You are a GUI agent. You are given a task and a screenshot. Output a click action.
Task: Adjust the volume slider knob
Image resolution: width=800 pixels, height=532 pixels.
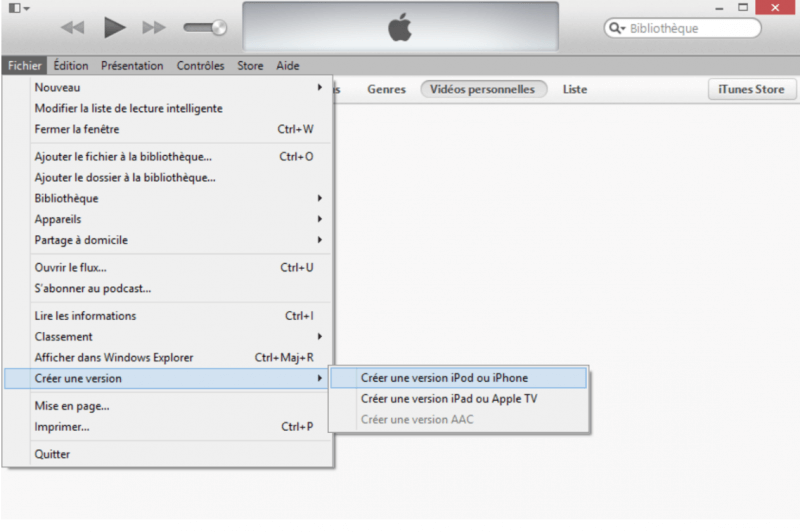click(219, 28)
